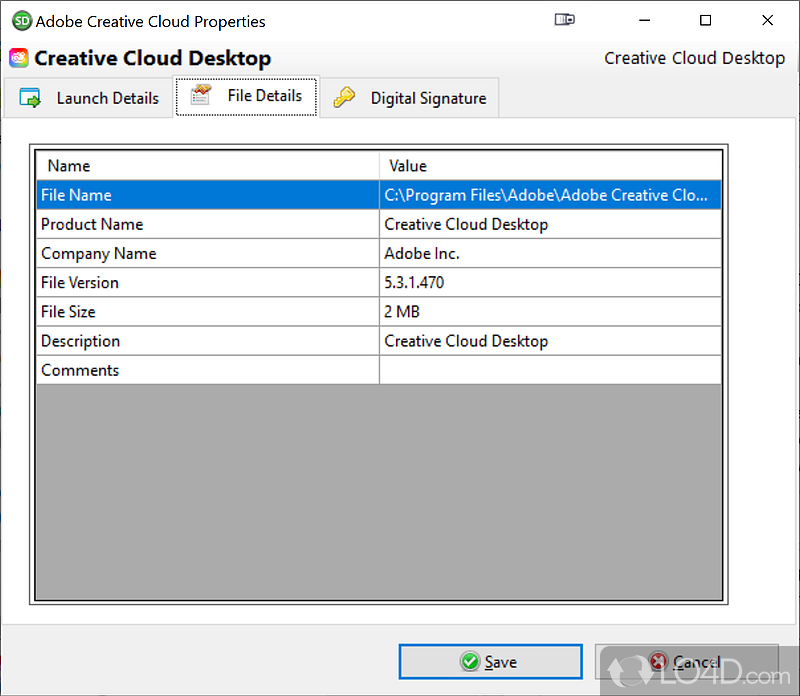Select the File Version 5.3.1.470 value
800x696 pixels.
point(414,283)
